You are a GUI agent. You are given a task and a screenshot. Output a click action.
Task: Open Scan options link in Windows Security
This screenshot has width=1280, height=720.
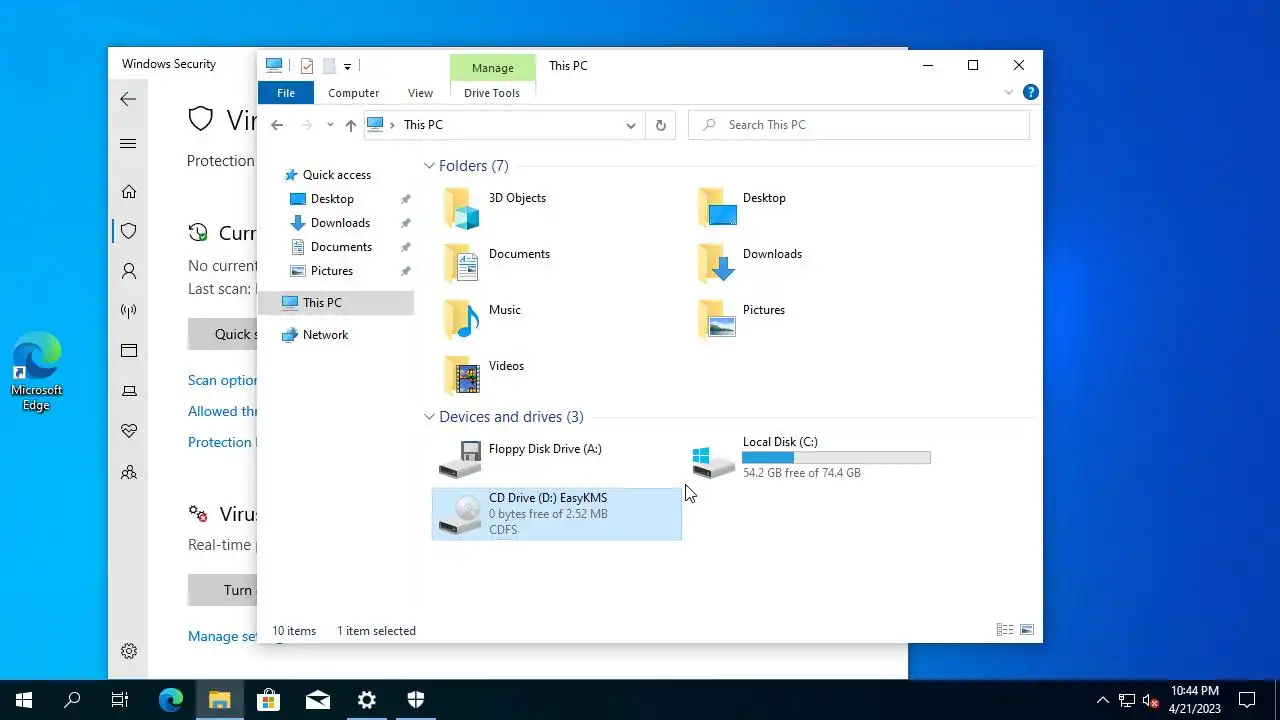[222, 380]
